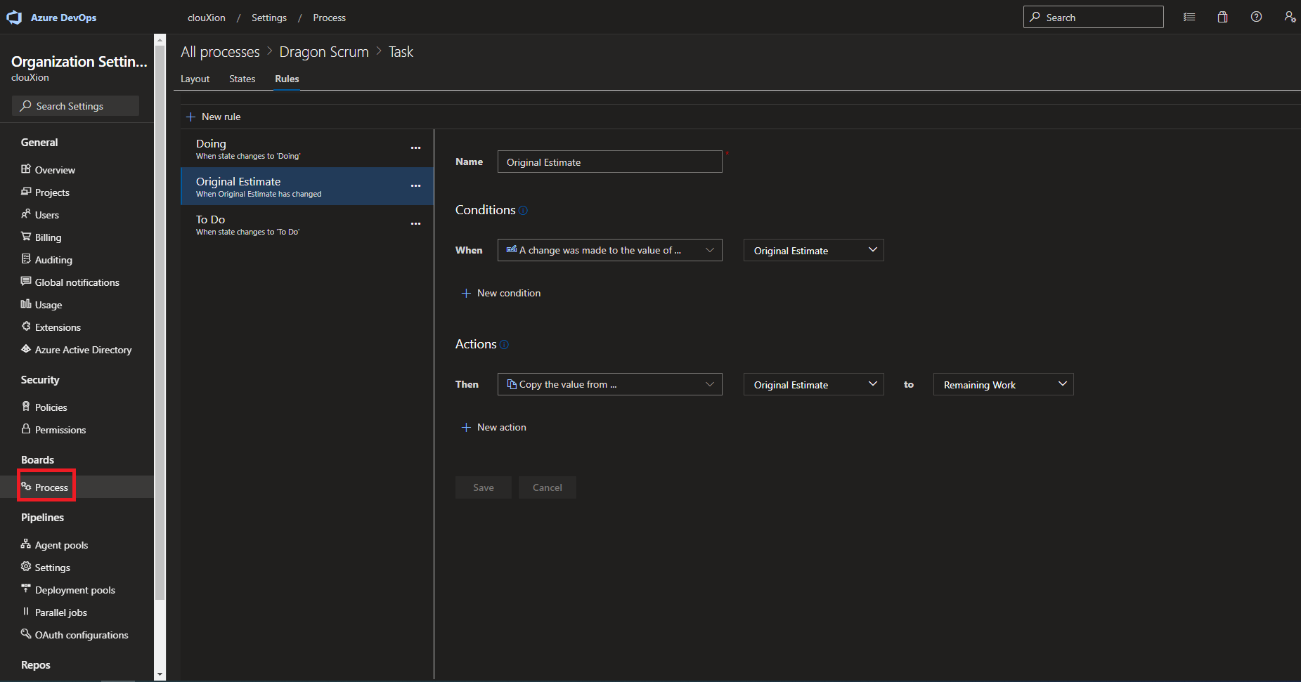The image size is (1301, 682).
Task: Switch to the Layout tab
Action: [195, 79]
